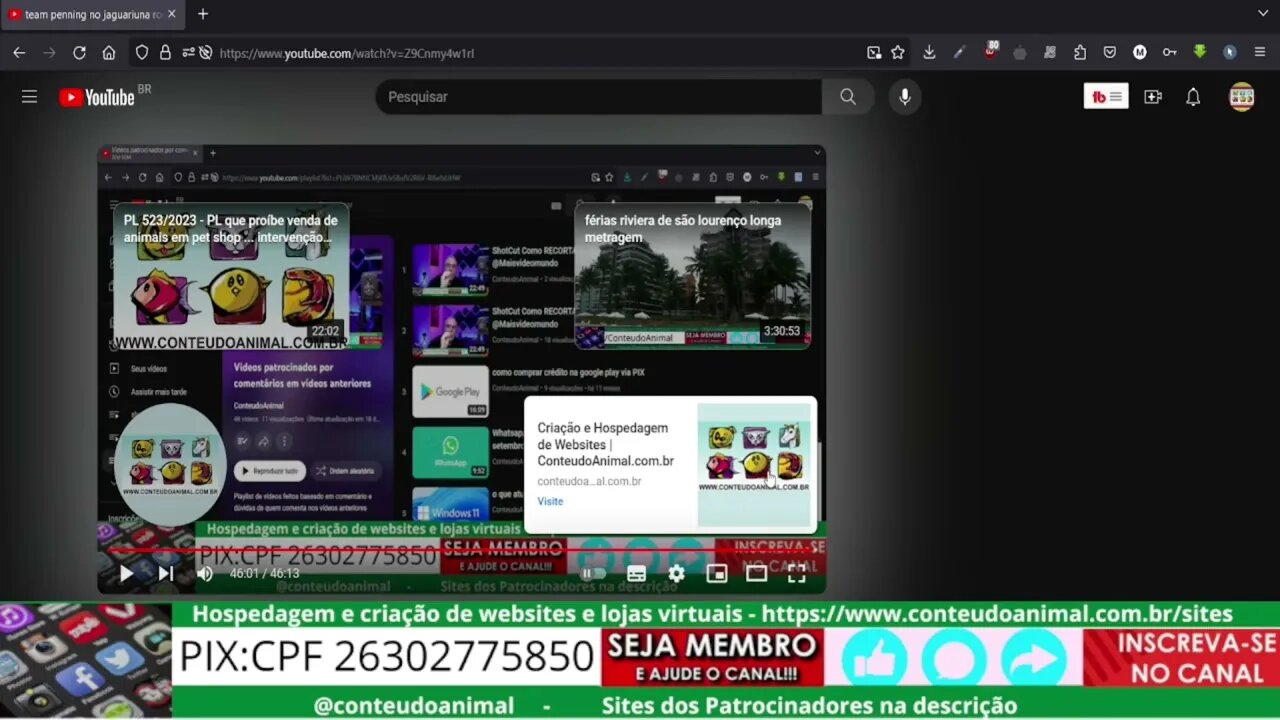1280x720 pixels.
Task: Click the browser forward arrow
Action: point(49,53)
